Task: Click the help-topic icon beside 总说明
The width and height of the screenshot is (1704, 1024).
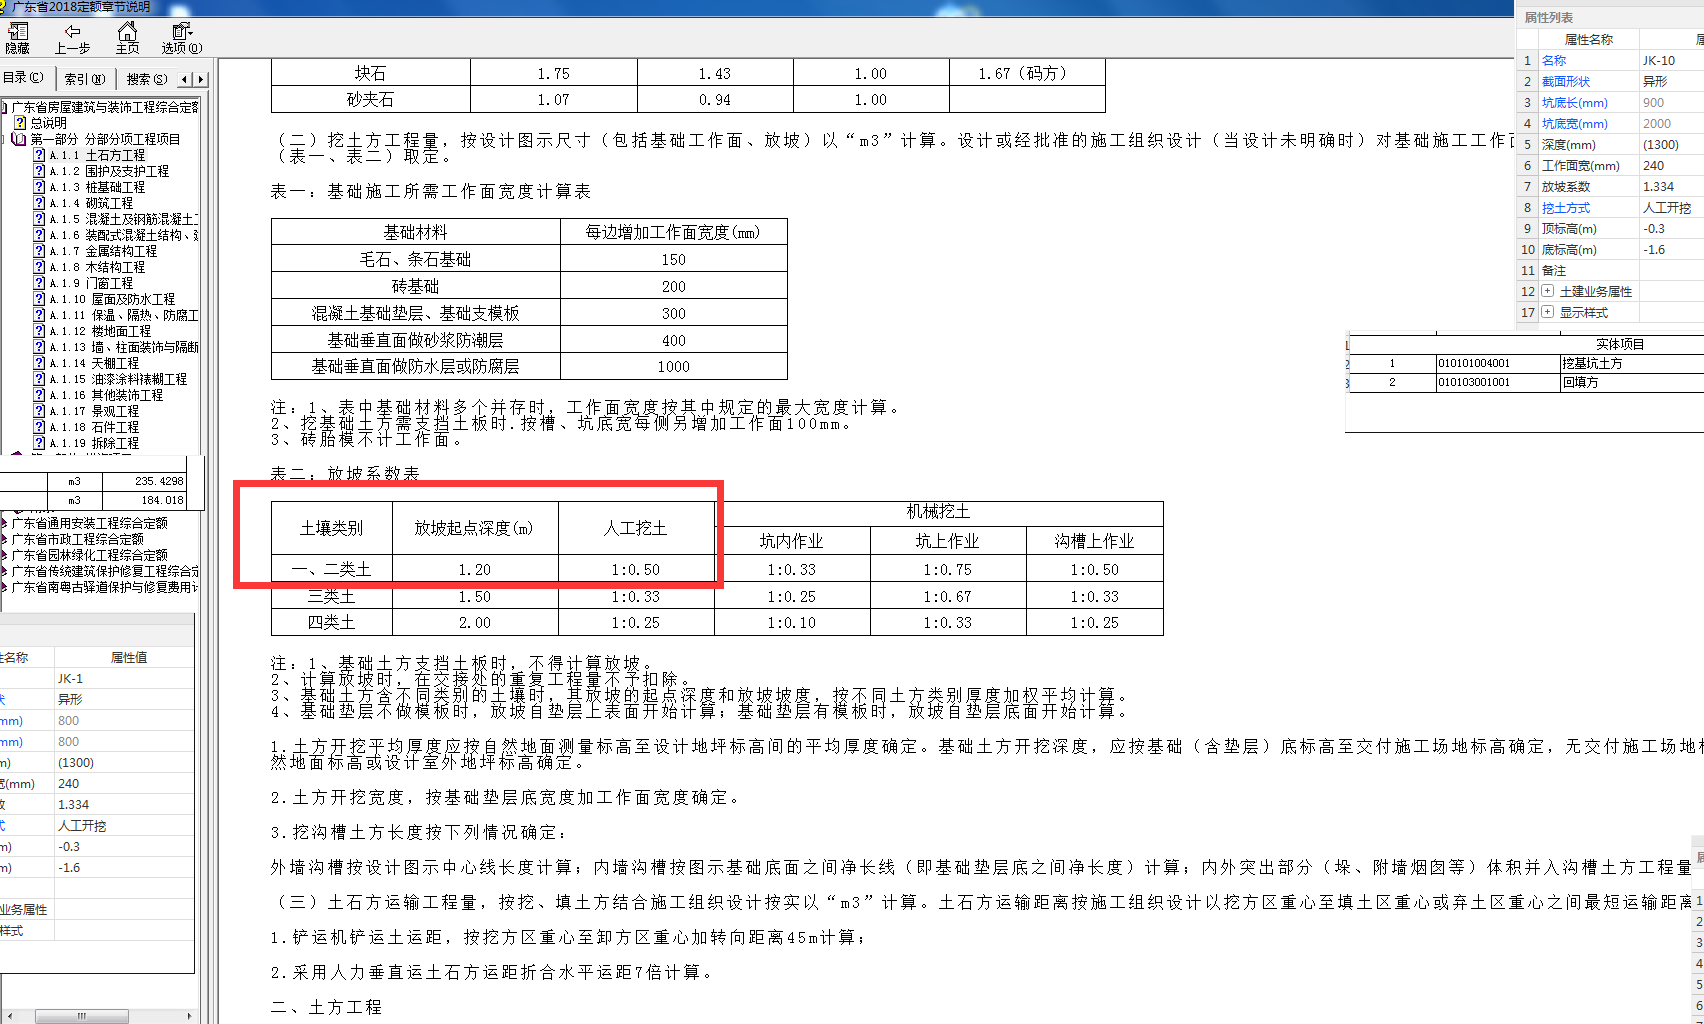Action: (x=20, y=123)
